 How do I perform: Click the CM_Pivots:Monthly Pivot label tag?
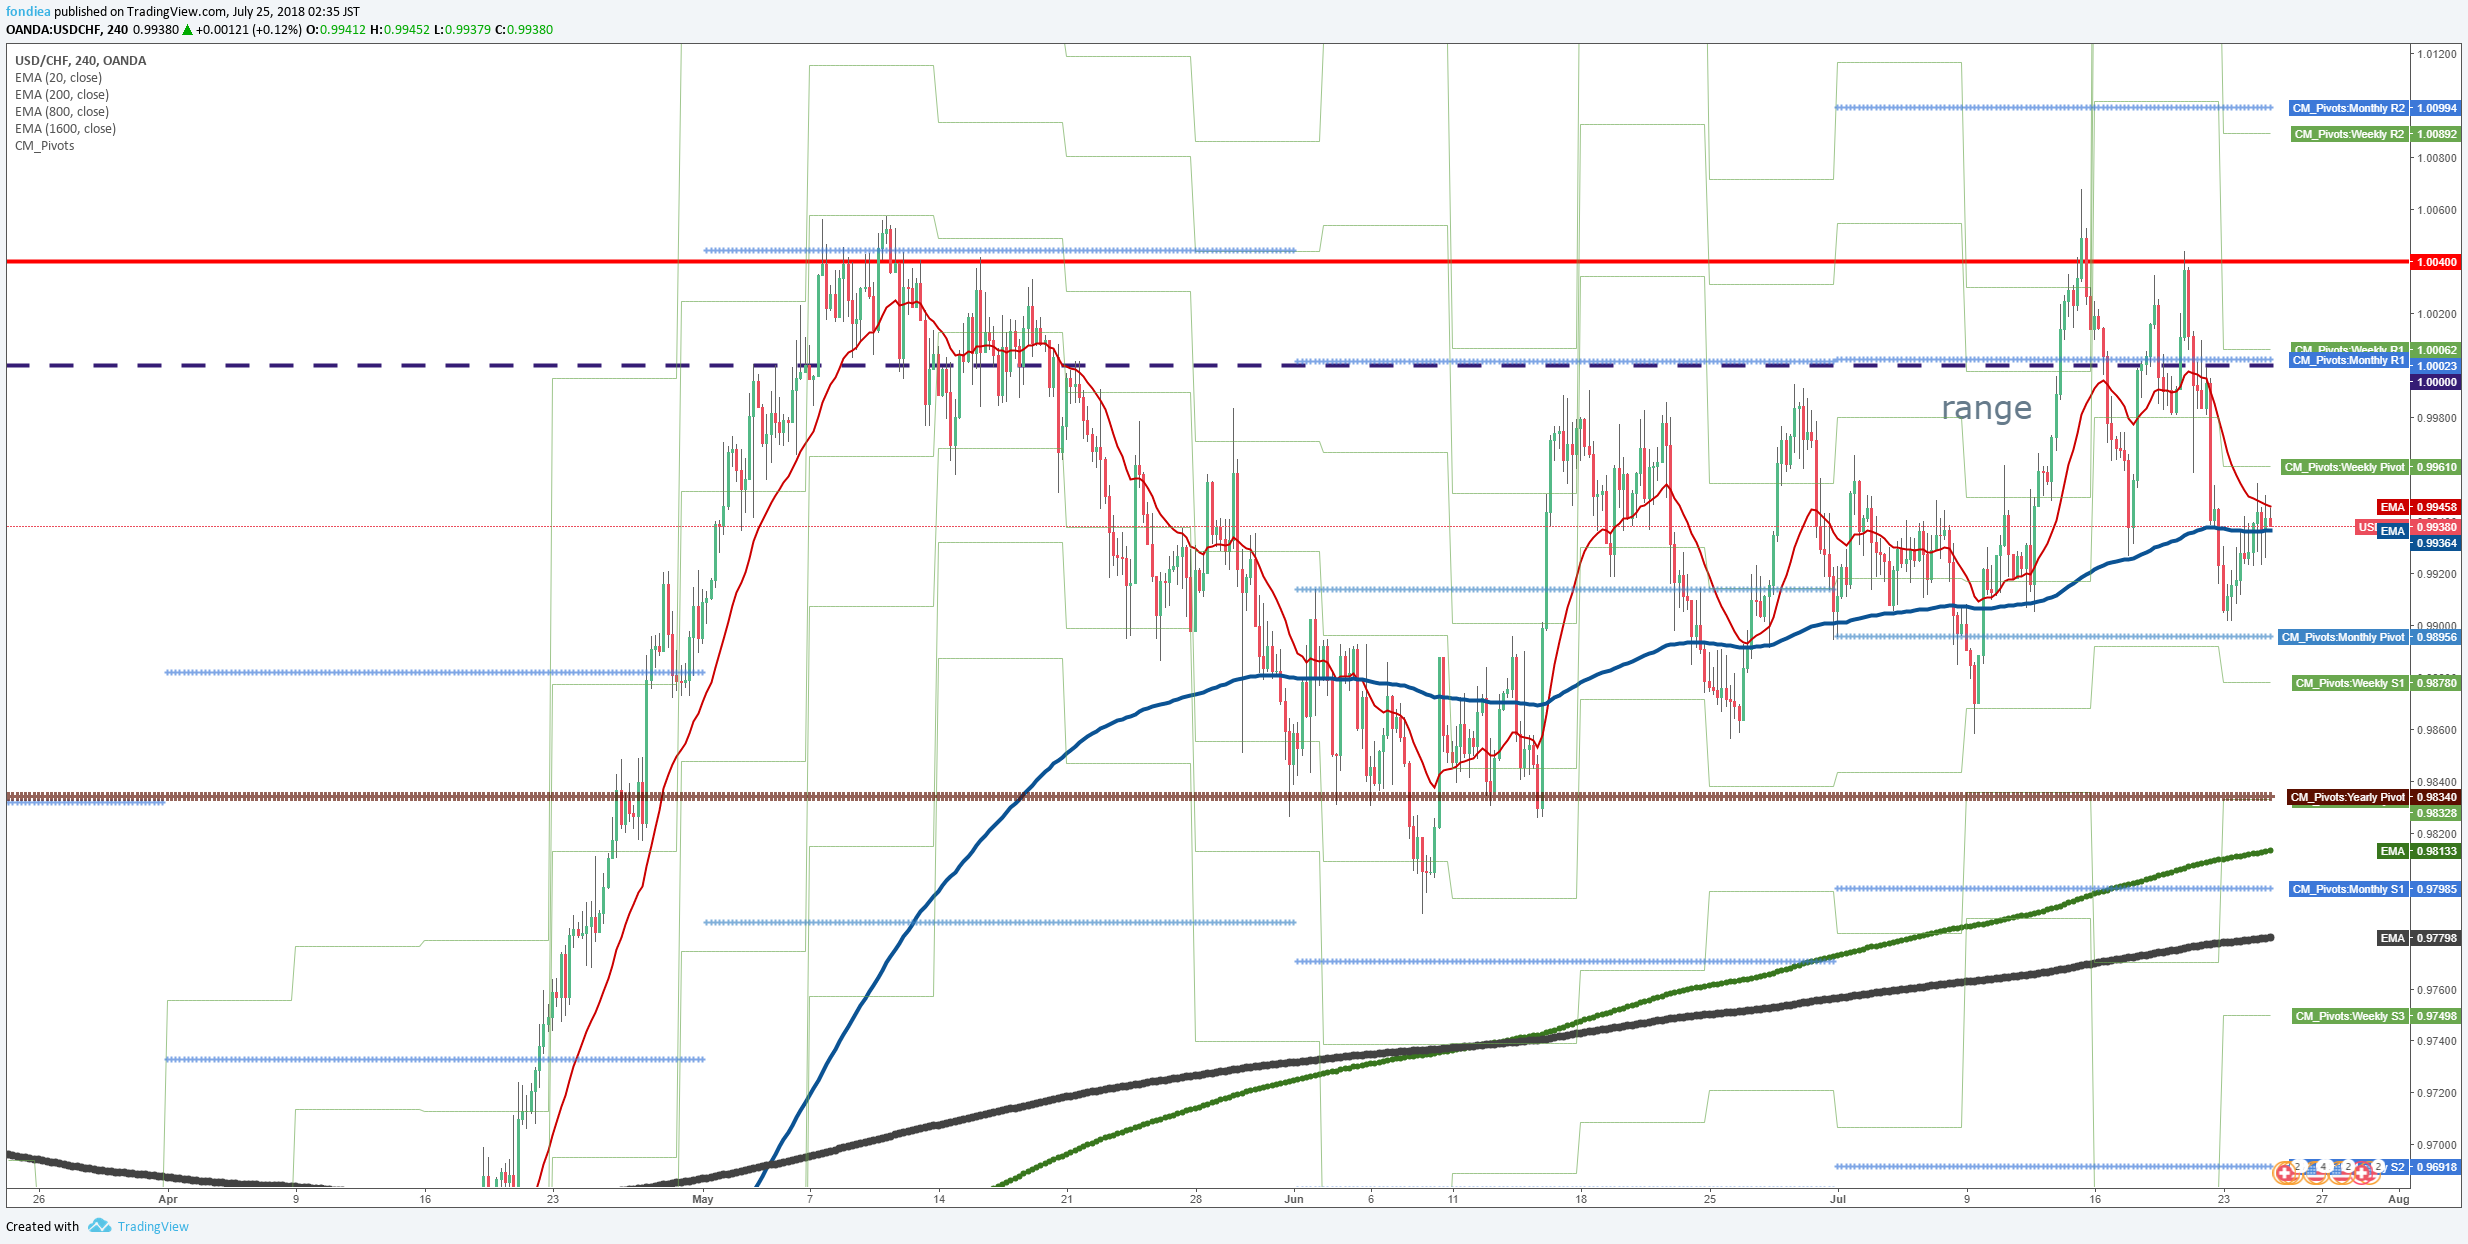tap(2343, 637)
